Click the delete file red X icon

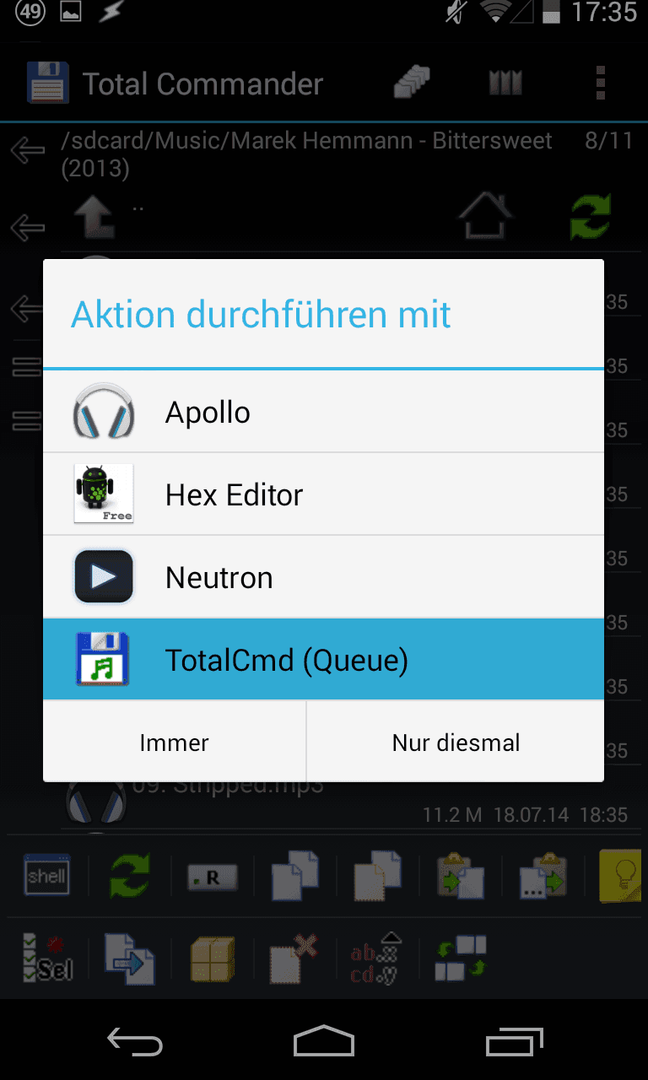(x=294, y=957)
